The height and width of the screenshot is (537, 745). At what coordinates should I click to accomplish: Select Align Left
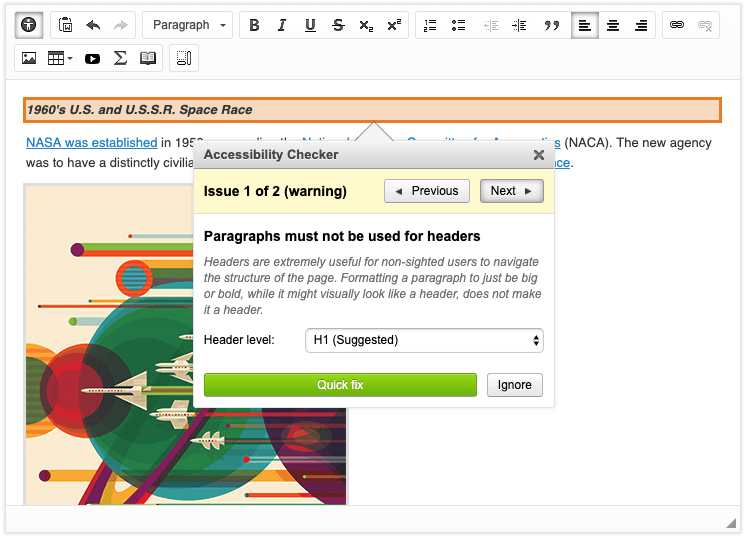click(585, 25)
